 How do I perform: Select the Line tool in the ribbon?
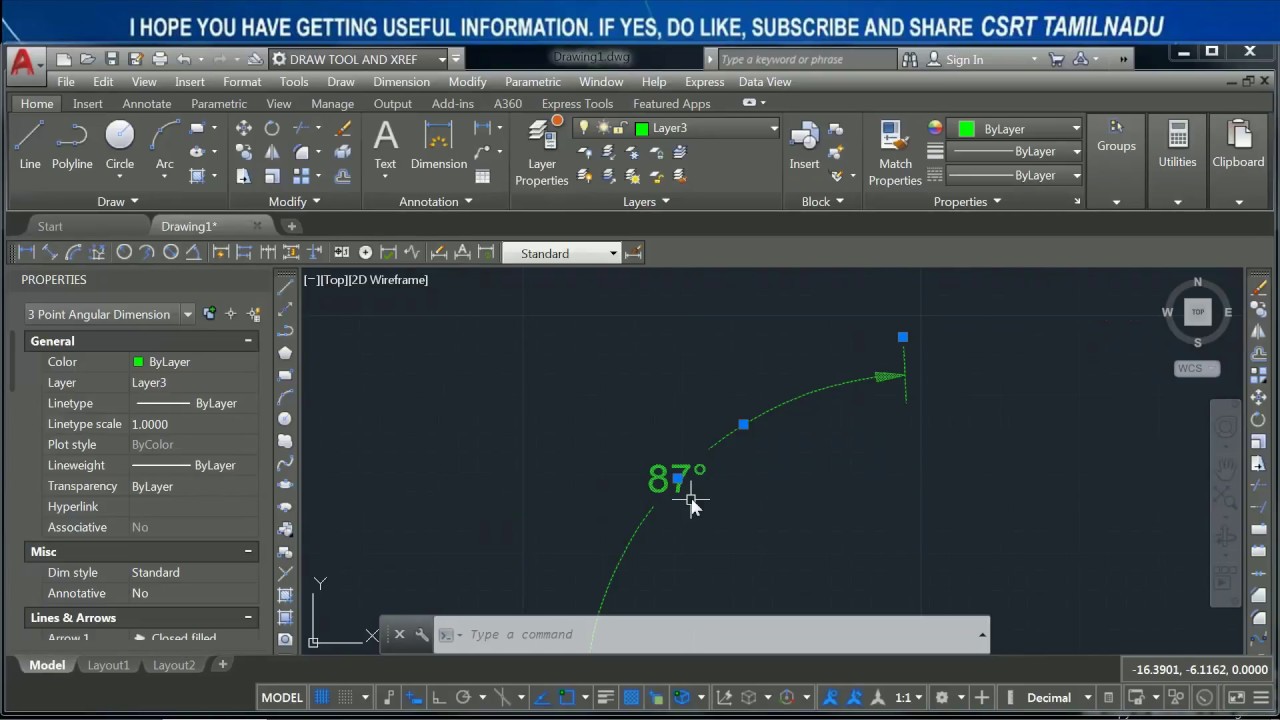tap(30, 145)
